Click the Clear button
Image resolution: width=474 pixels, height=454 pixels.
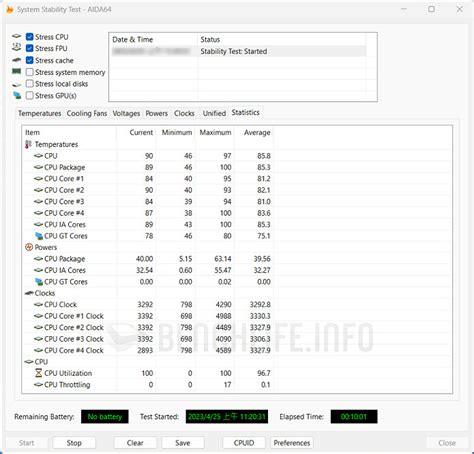pos(135,443)
